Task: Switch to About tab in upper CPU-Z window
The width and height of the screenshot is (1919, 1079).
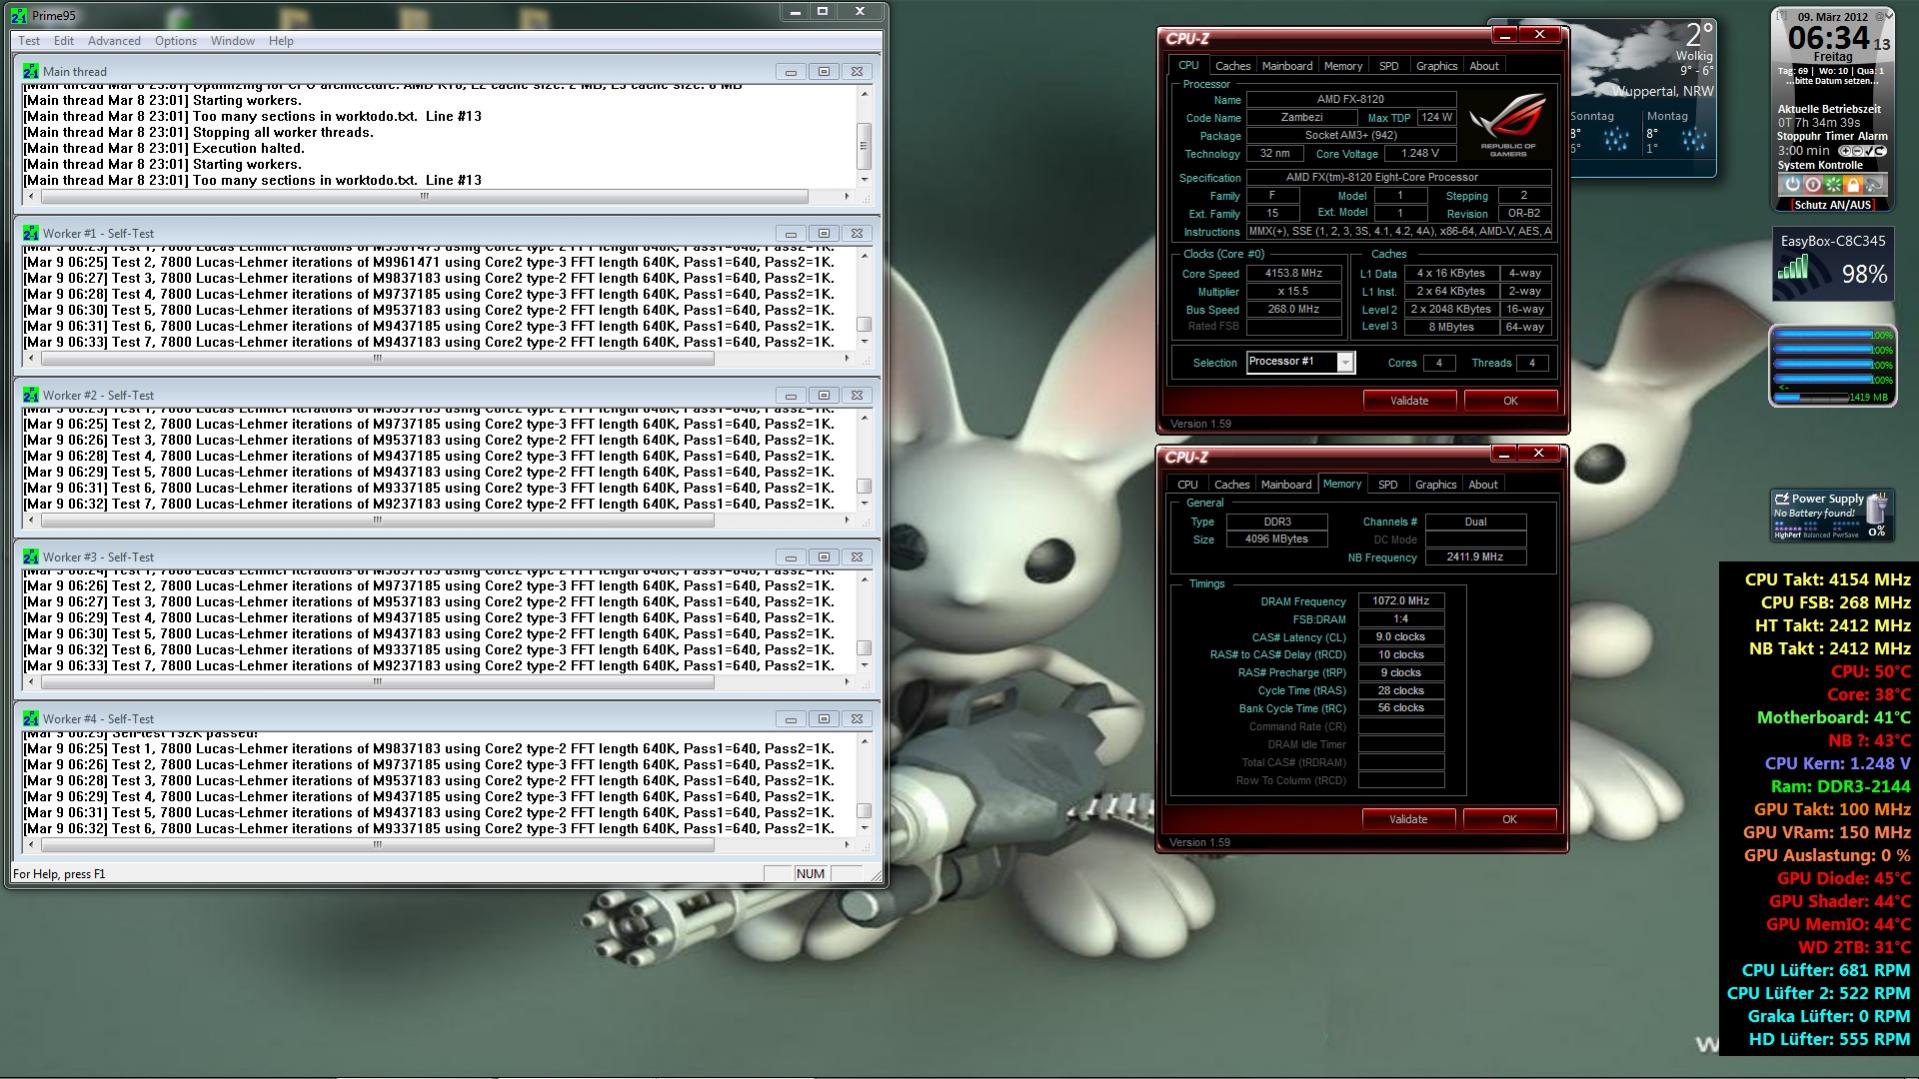Action: 1484,66
